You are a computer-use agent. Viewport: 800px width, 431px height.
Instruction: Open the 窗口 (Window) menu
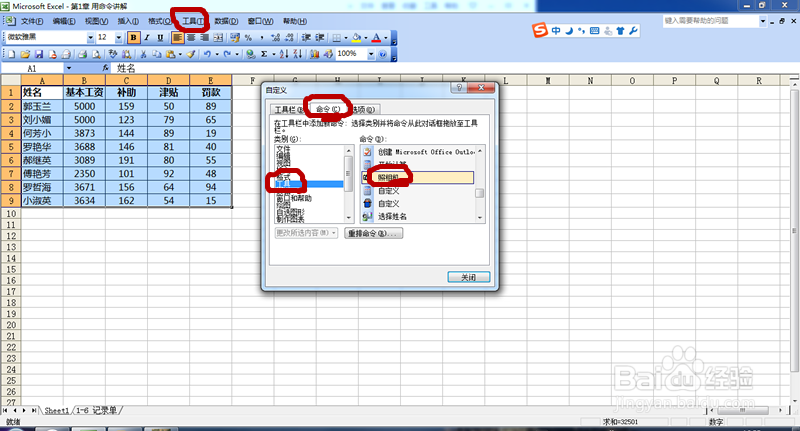260,21
